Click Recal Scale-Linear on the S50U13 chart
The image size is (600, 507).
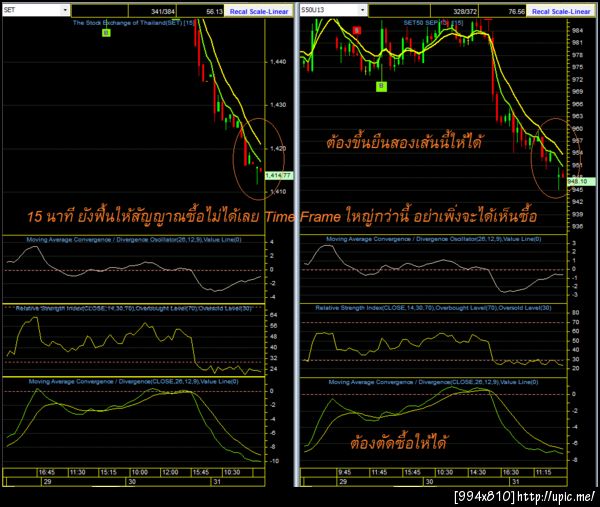(x=561, y=11)
